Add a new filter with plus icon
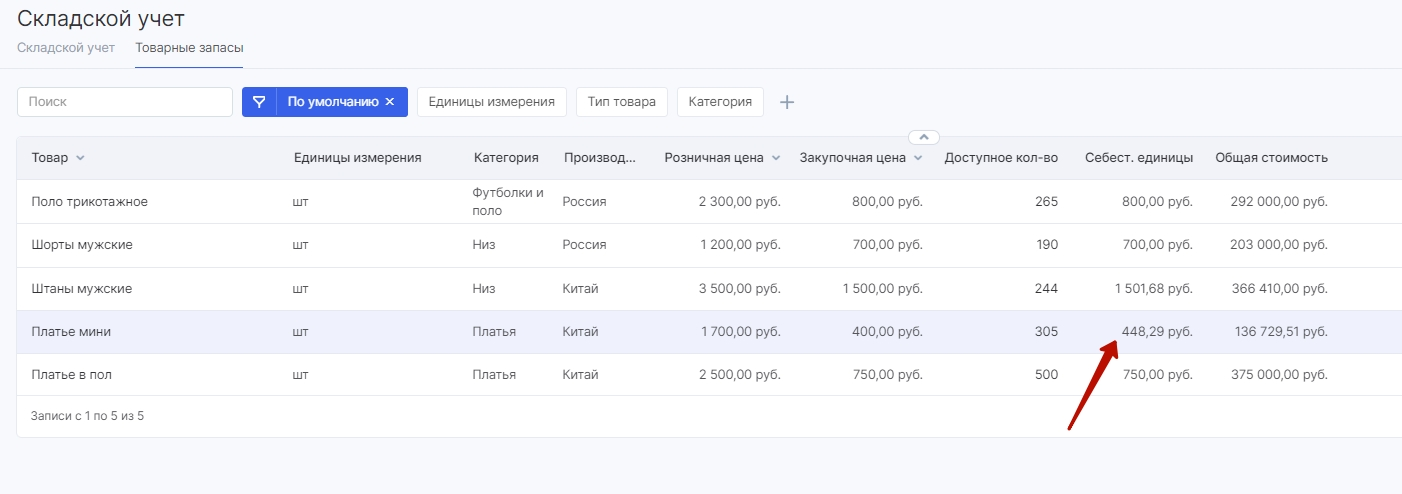This screenshot has height=494, width=1402. (787, 102)
